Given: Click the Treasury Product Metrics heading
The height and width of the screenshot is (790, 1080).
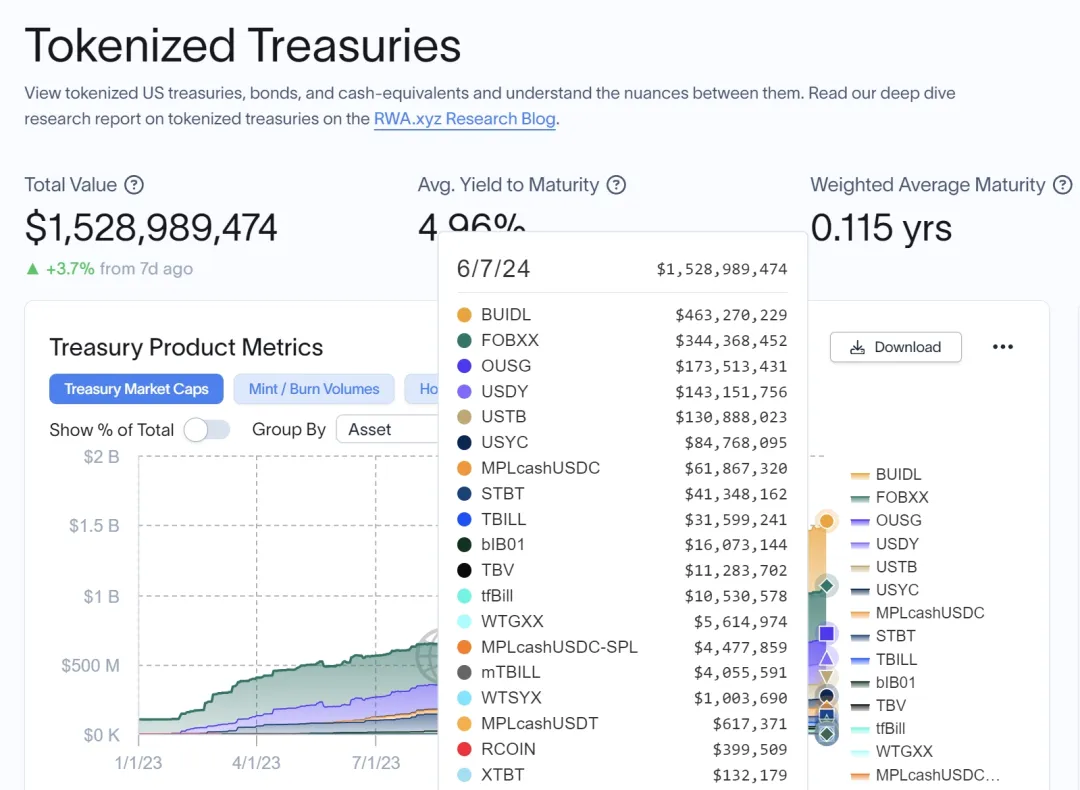Looking at the screenshot, I should 186,347.
